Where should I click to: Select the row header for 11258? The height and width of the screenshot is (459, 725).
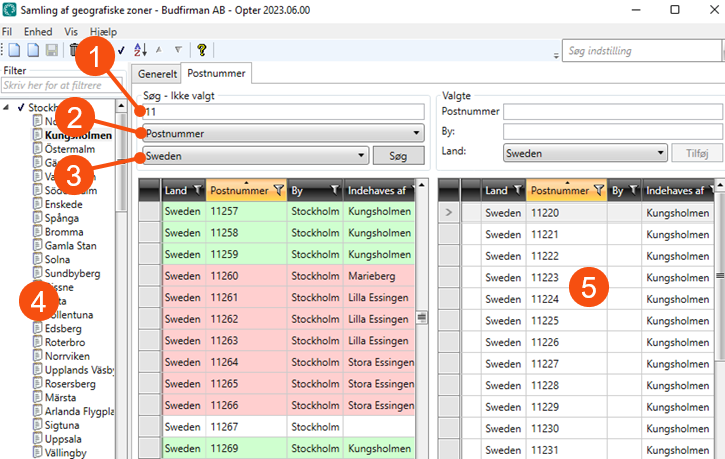pyautogui.click(x=150, y=233)
